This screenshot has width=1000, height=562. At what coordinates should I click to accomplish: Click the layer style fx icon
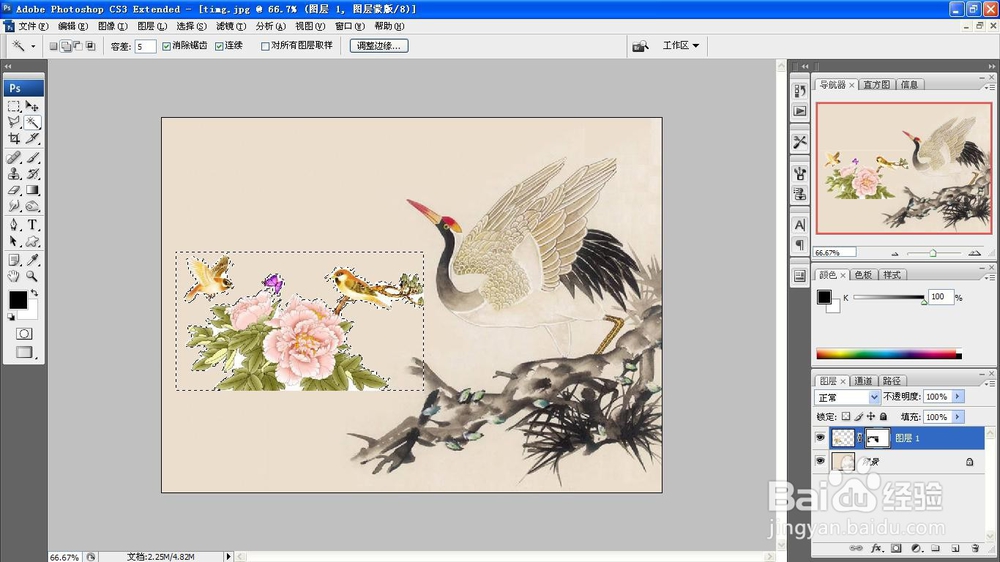(876, 548)
